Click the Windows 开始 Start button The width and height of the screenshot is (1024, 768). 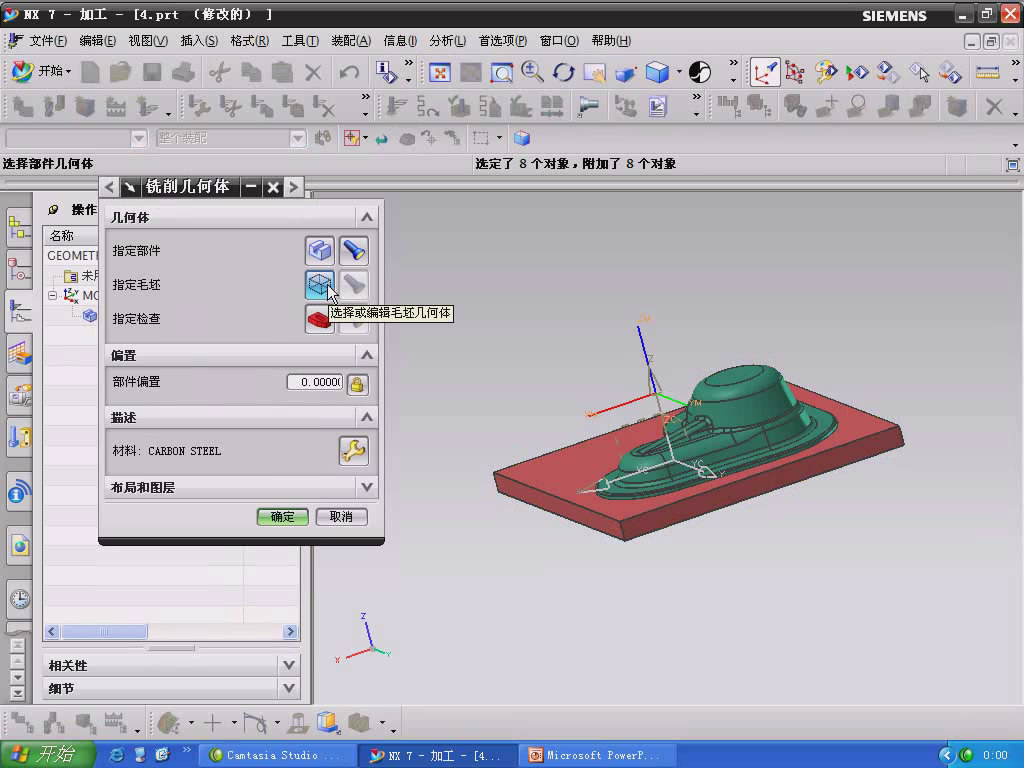47,755
